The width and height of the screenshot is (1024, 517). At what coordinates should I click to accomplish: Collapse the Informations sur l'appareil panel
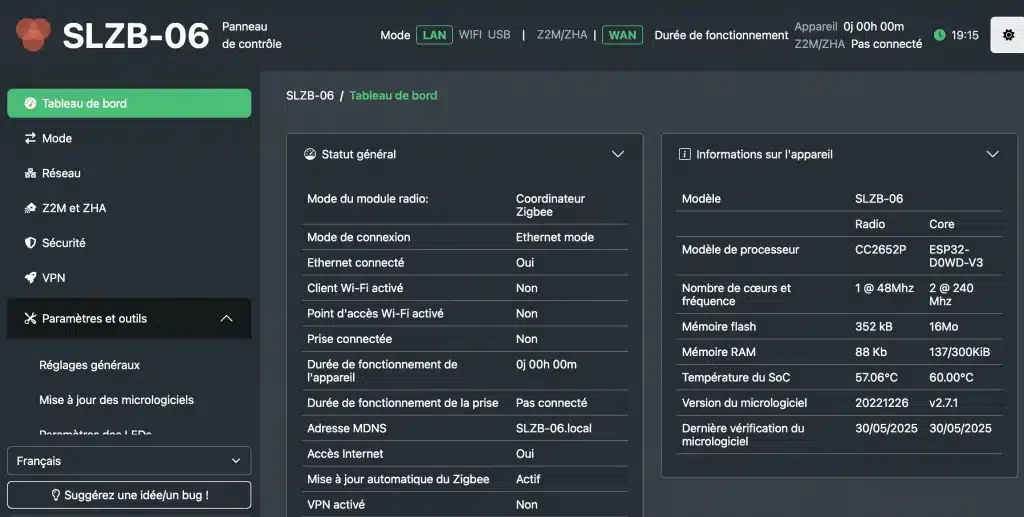[x=993, y=154]
